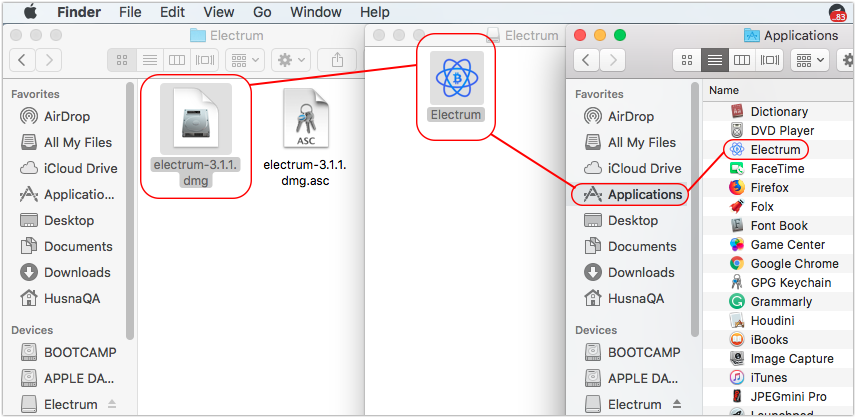Viewport: 856px width, 418px height.
Task: Open iCloud Drive in Applications window sidebar
Action: point(632,169)
